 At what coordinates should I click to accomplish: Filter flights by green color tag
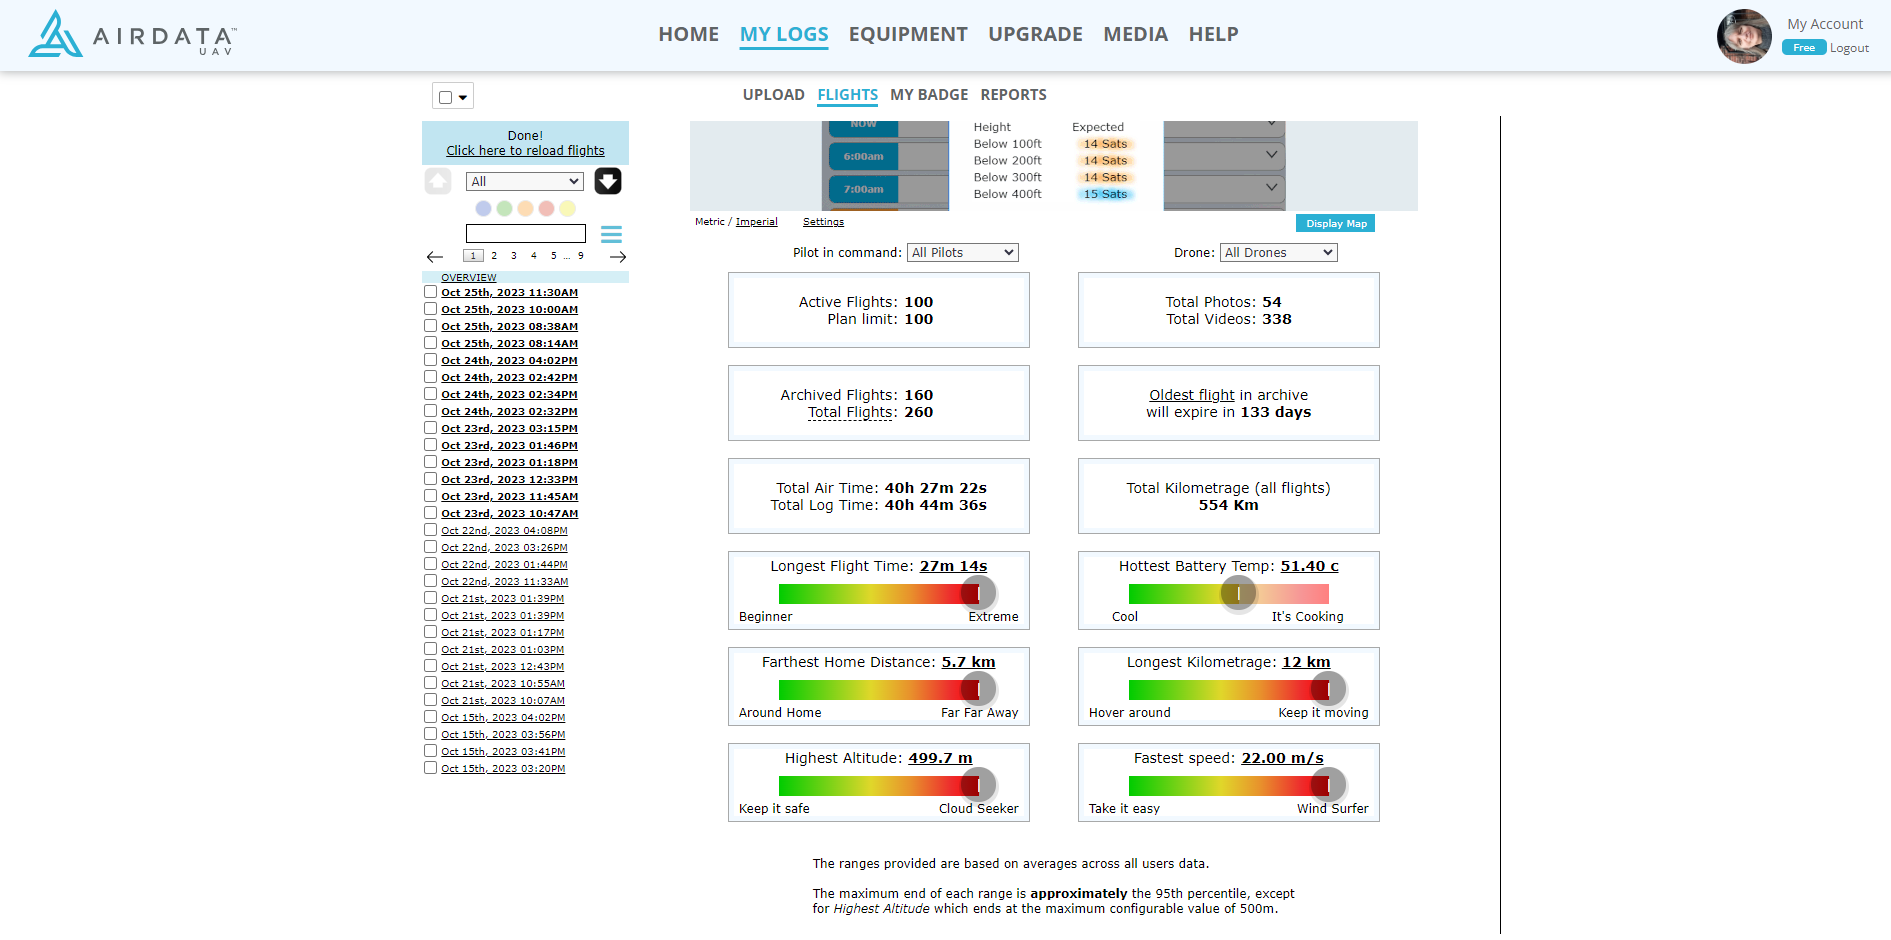(504, 209)
